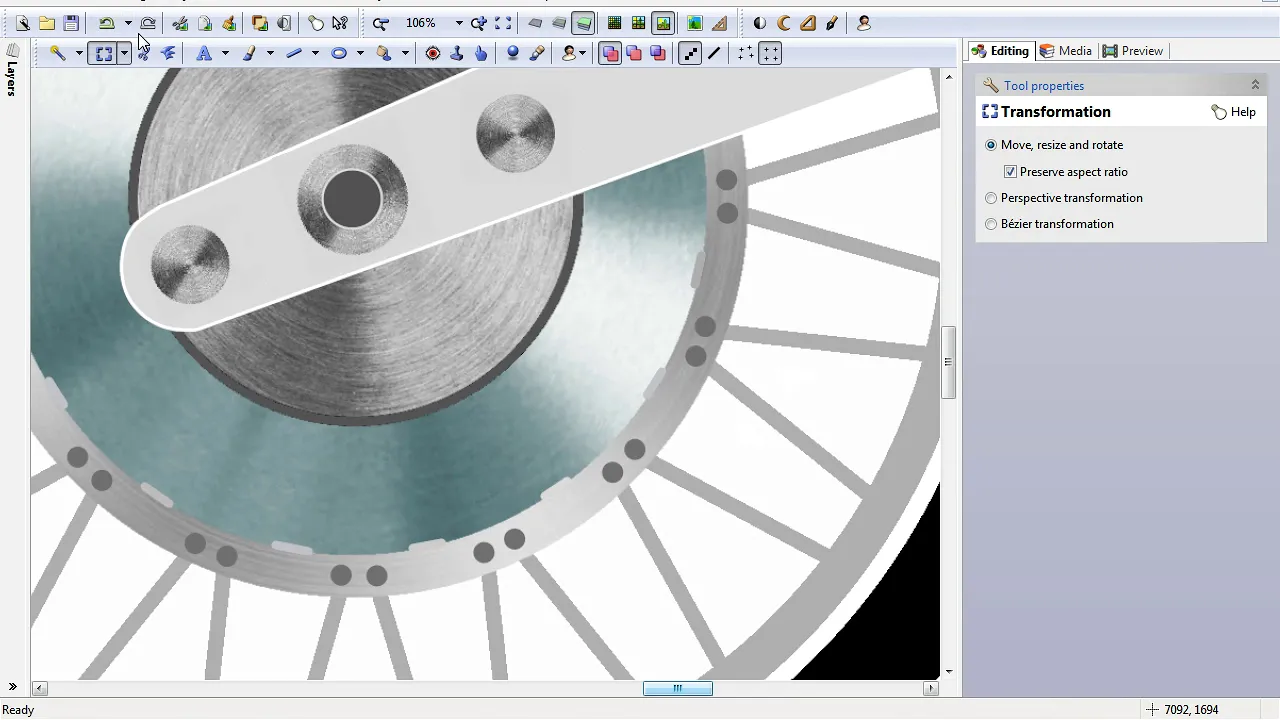
Task: Open the magic wand tool dropdown
Action: tap(79, 53)
